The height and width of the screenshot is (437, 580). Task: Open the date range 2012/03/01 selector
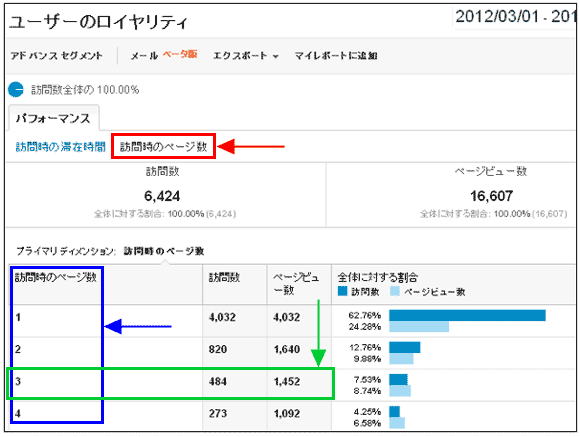coord(516,16)
